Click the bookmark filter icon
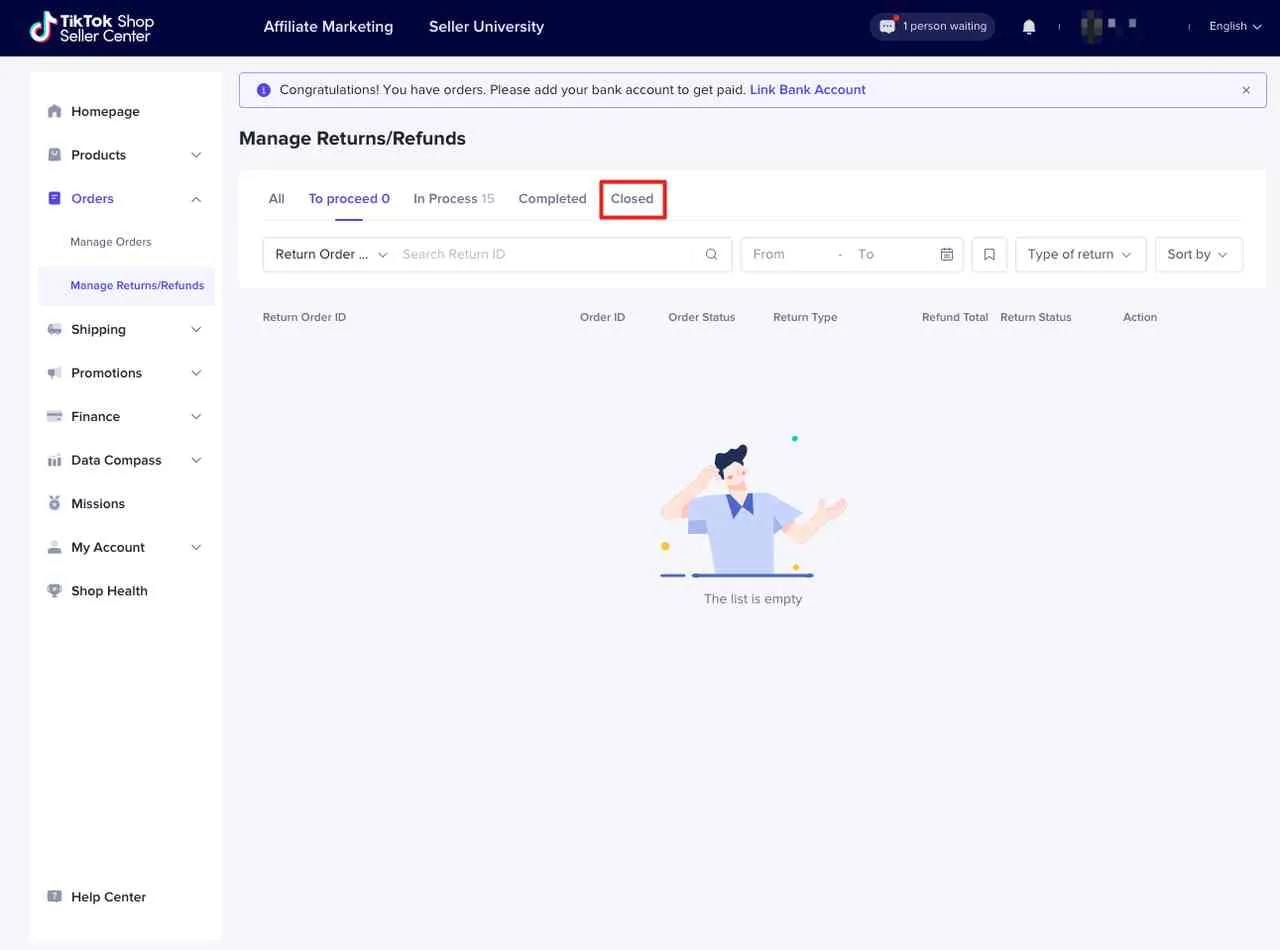 point(989,255)
